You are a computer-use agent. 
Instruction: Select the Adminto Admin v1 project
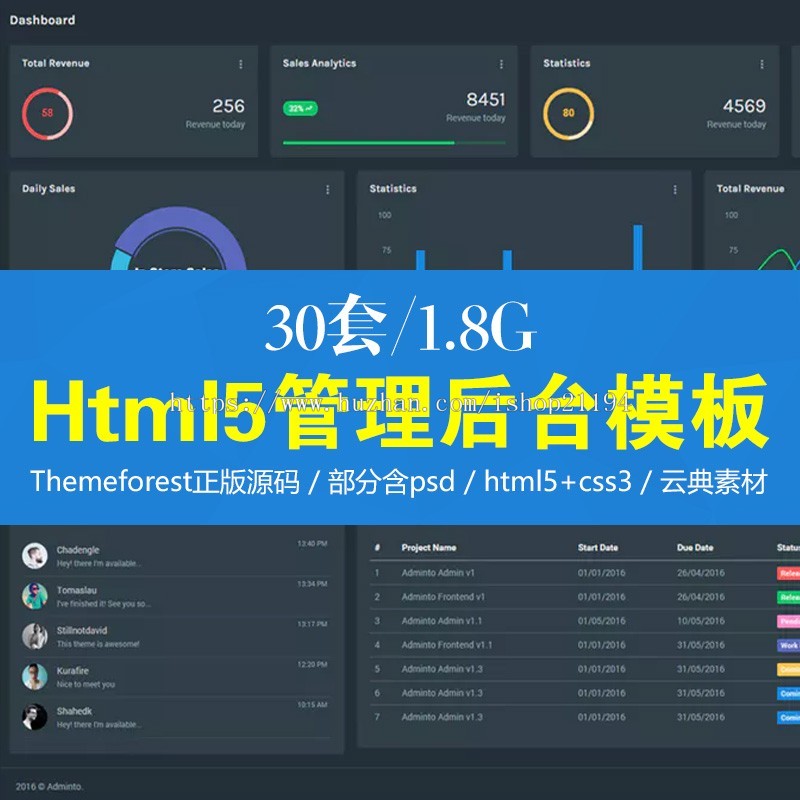pos(440,575)
